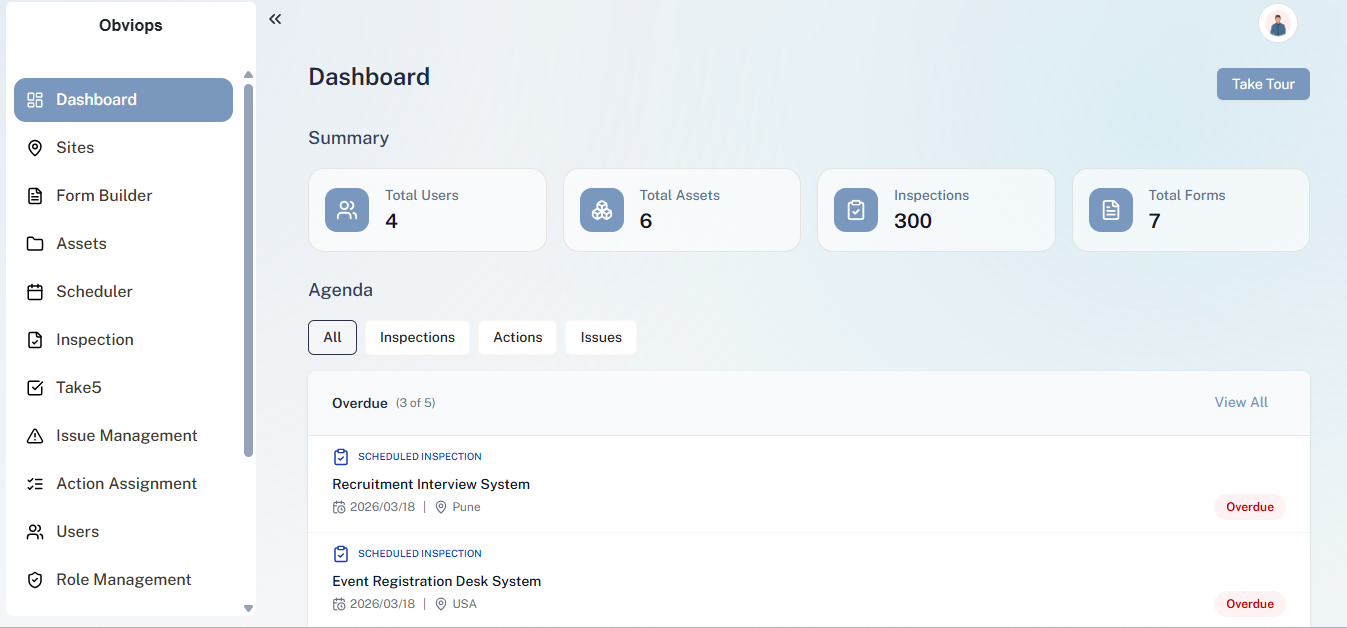Open the Take5 checkmark icon
The height and width of the screenshot is (628, 1347).
[35, 387]
